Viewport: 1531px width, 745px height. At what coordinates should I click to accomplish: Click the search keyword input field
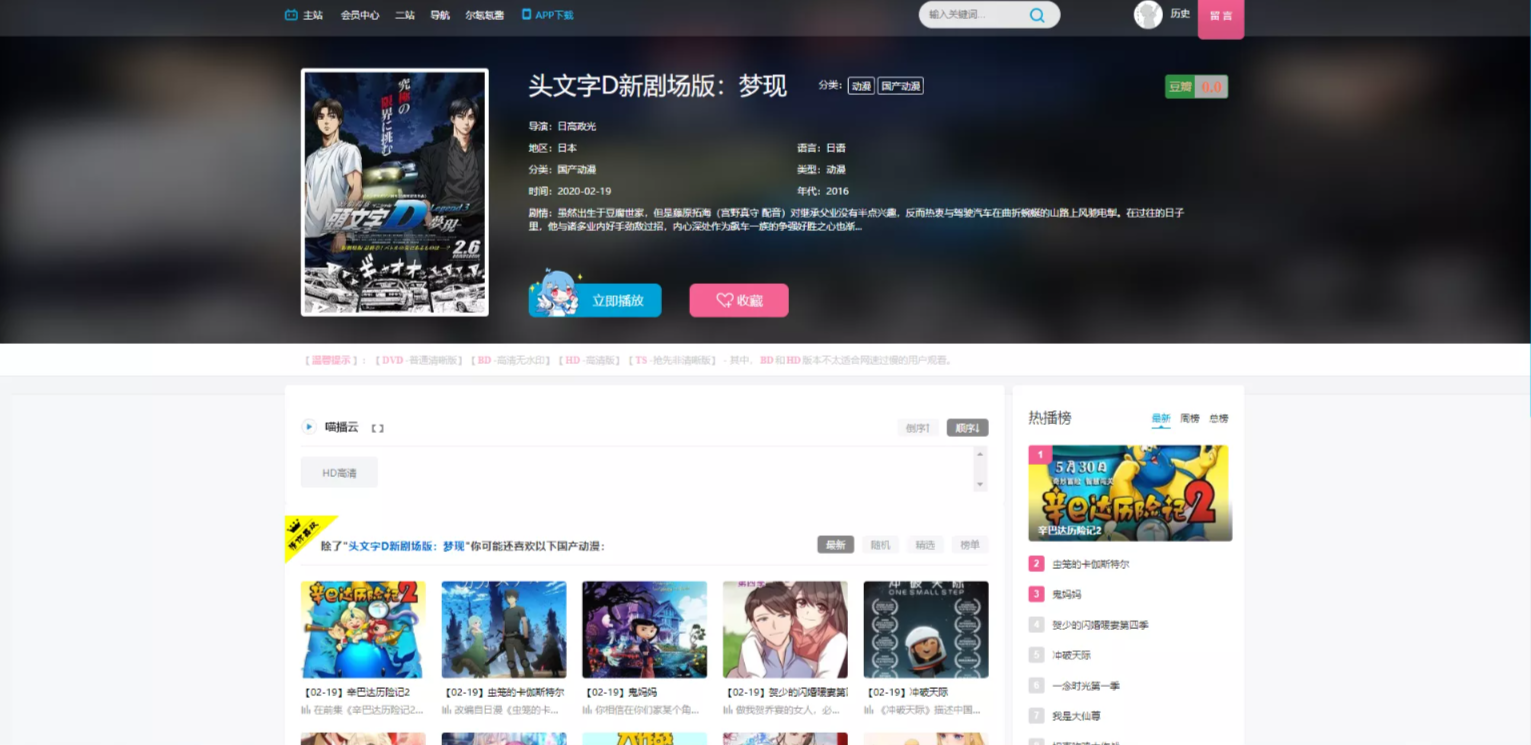[x=970, y=15]
